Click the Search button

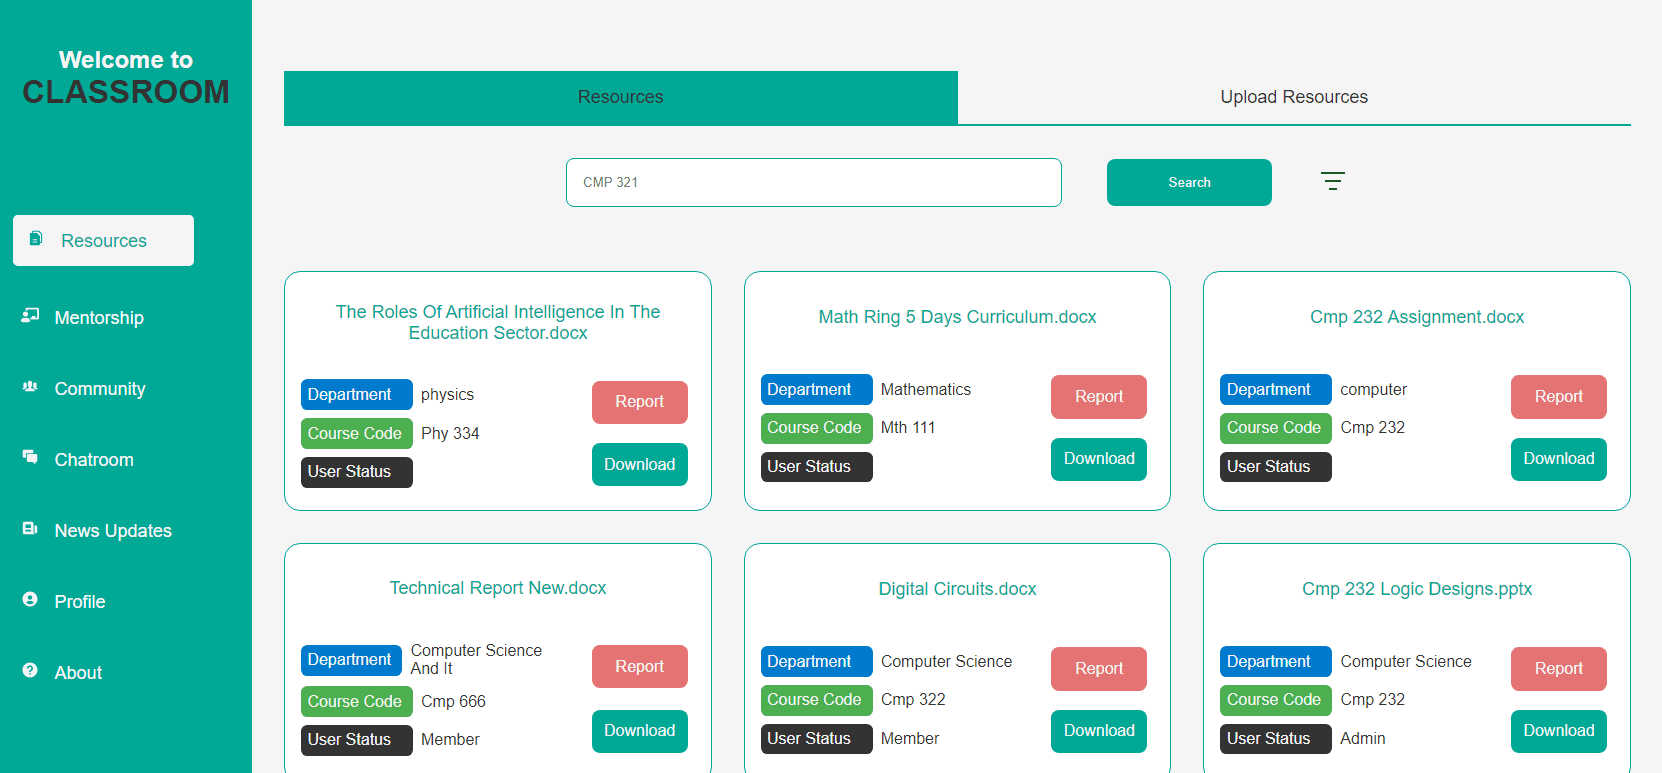coord(1189,182)
